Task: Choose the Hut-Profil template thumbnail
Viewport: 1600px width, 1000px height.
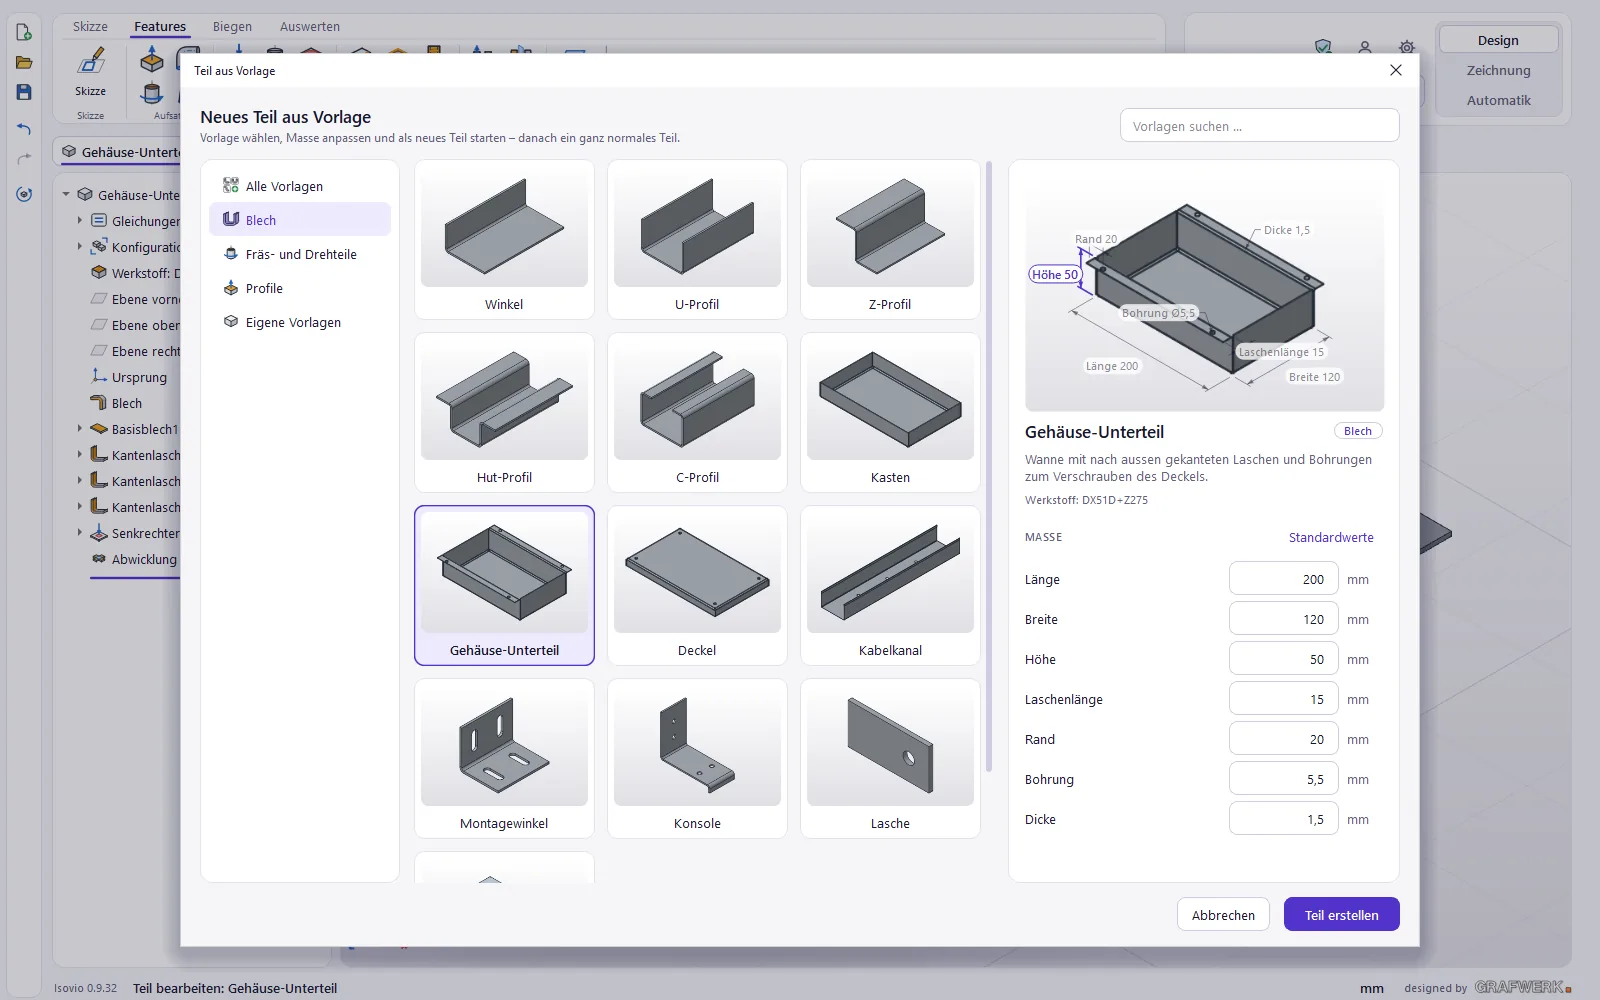Action: click(x=504, y=412)
